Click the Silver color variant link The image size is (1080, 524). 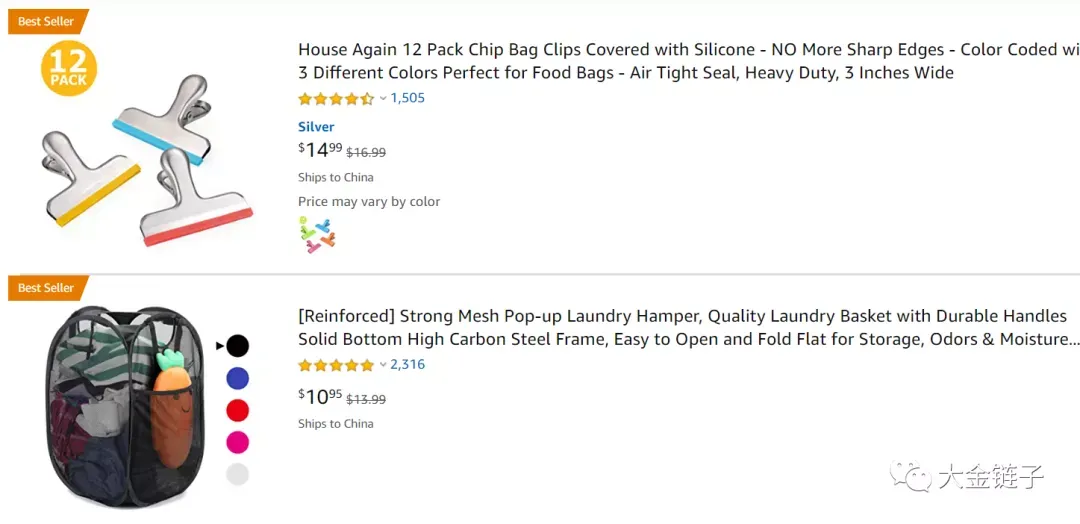316,127
